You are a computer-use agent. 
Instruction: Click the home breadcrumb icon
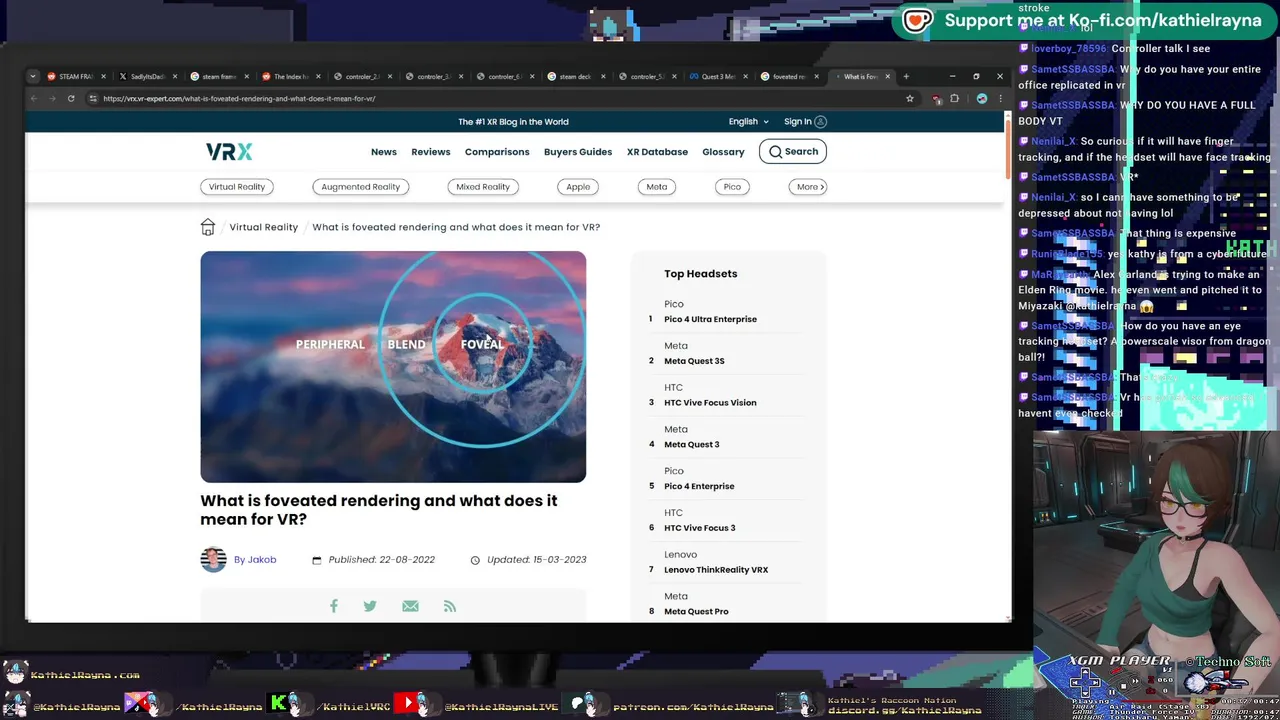point(208,227)
